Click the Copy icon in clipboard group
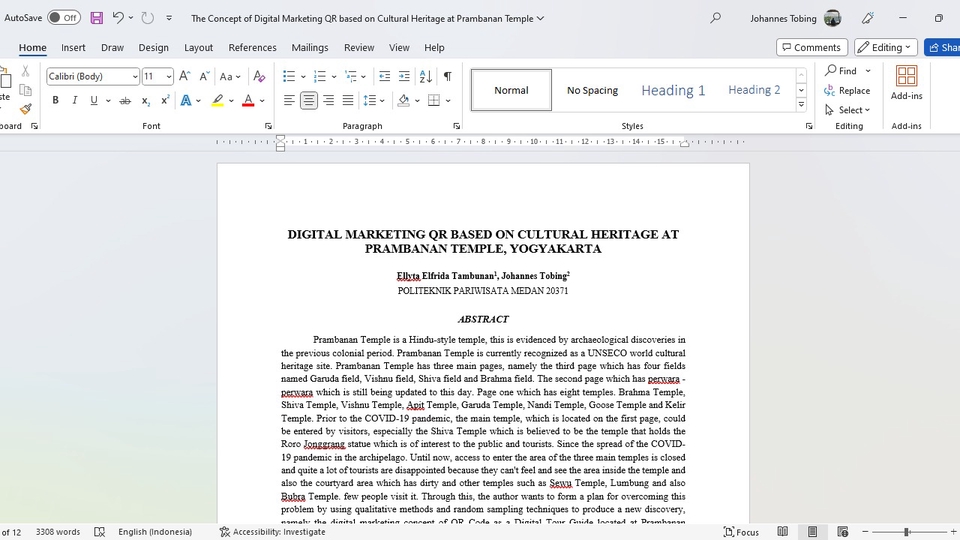The image size is (960, 540). pos(25,91)
